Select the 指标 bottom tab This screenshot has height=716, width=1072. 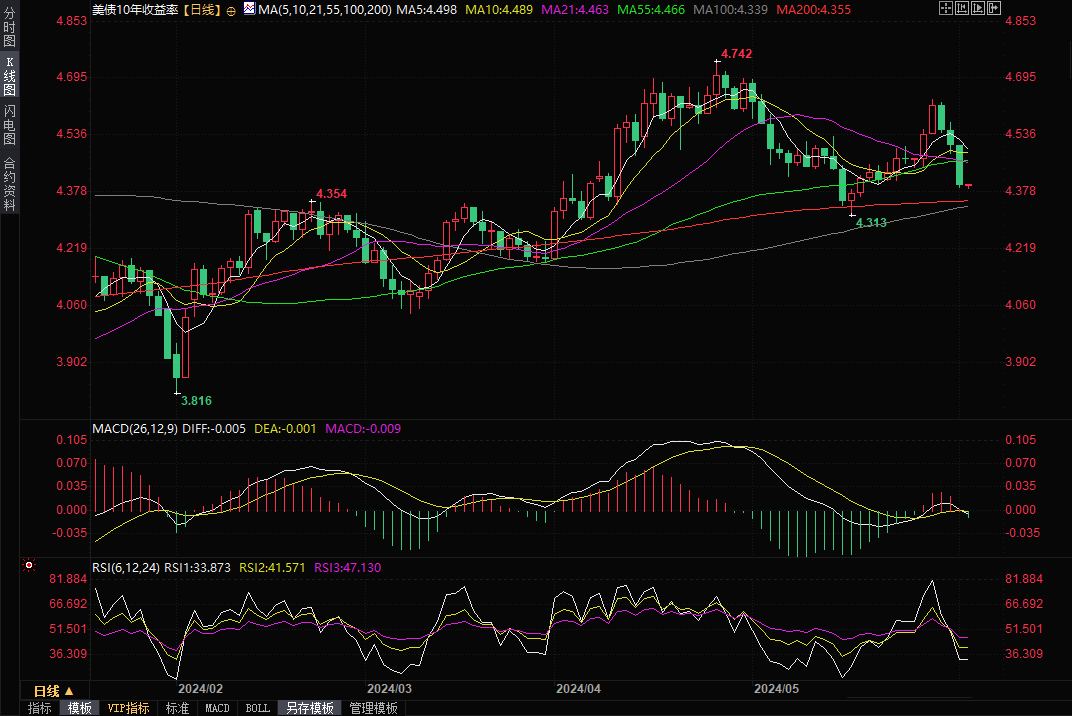pyautogui.click(x=40, y=708)
